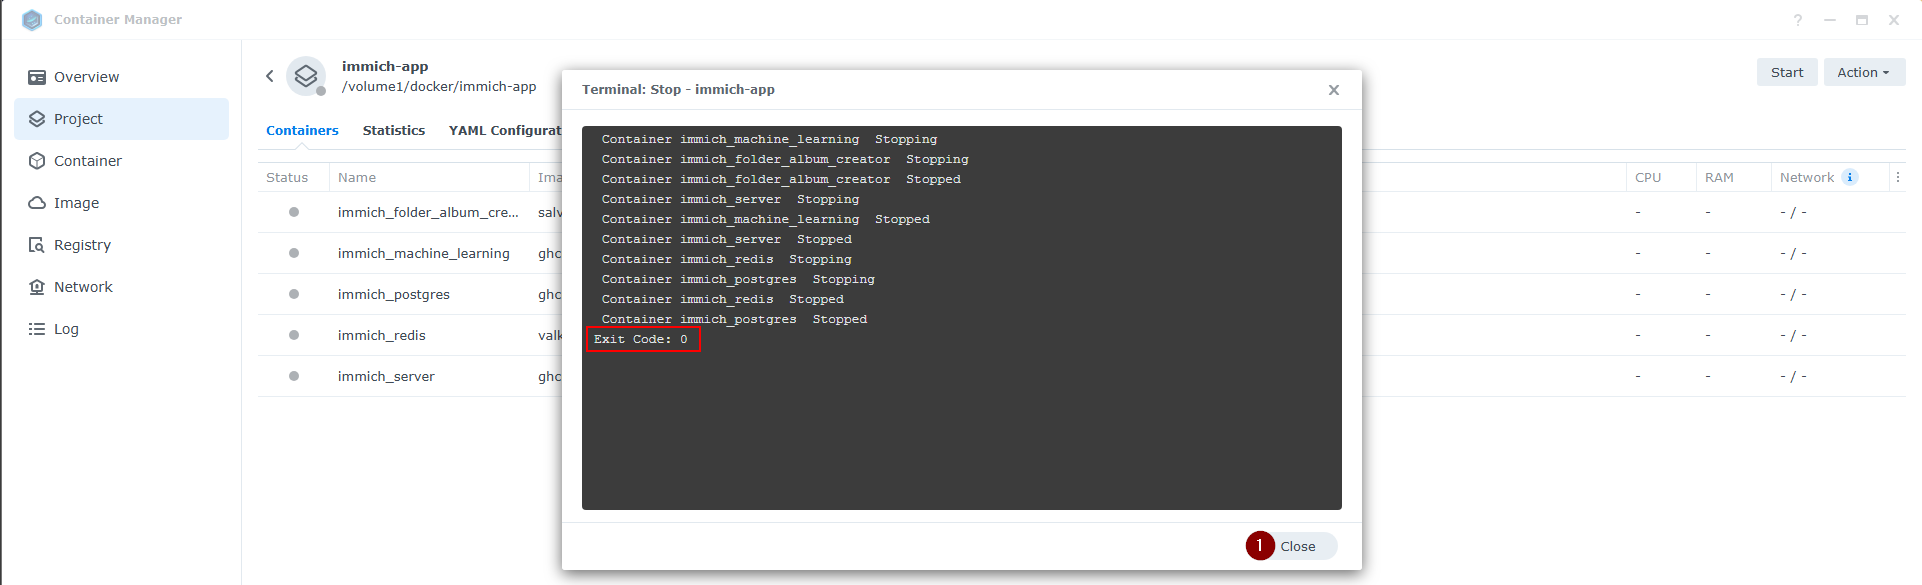Screen dimensions: 1922x585
Task: Switch to the Statistics tab
Action: 393,131
